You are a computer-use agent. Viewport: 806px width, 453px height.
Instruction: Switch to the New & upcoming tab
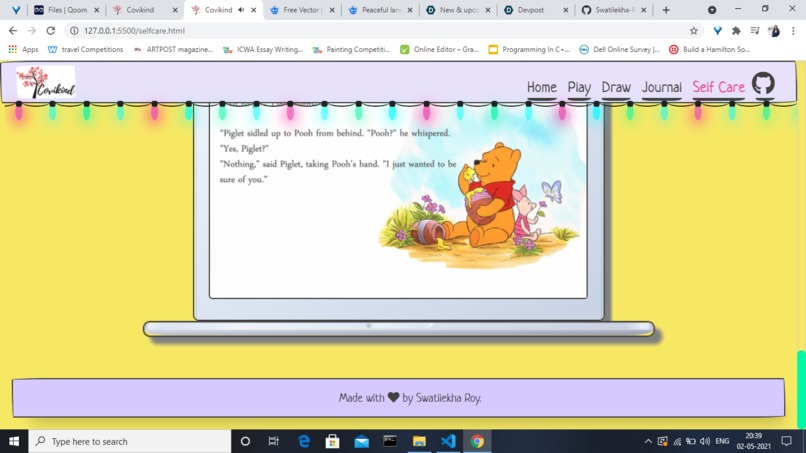click(x=459, y=10)
